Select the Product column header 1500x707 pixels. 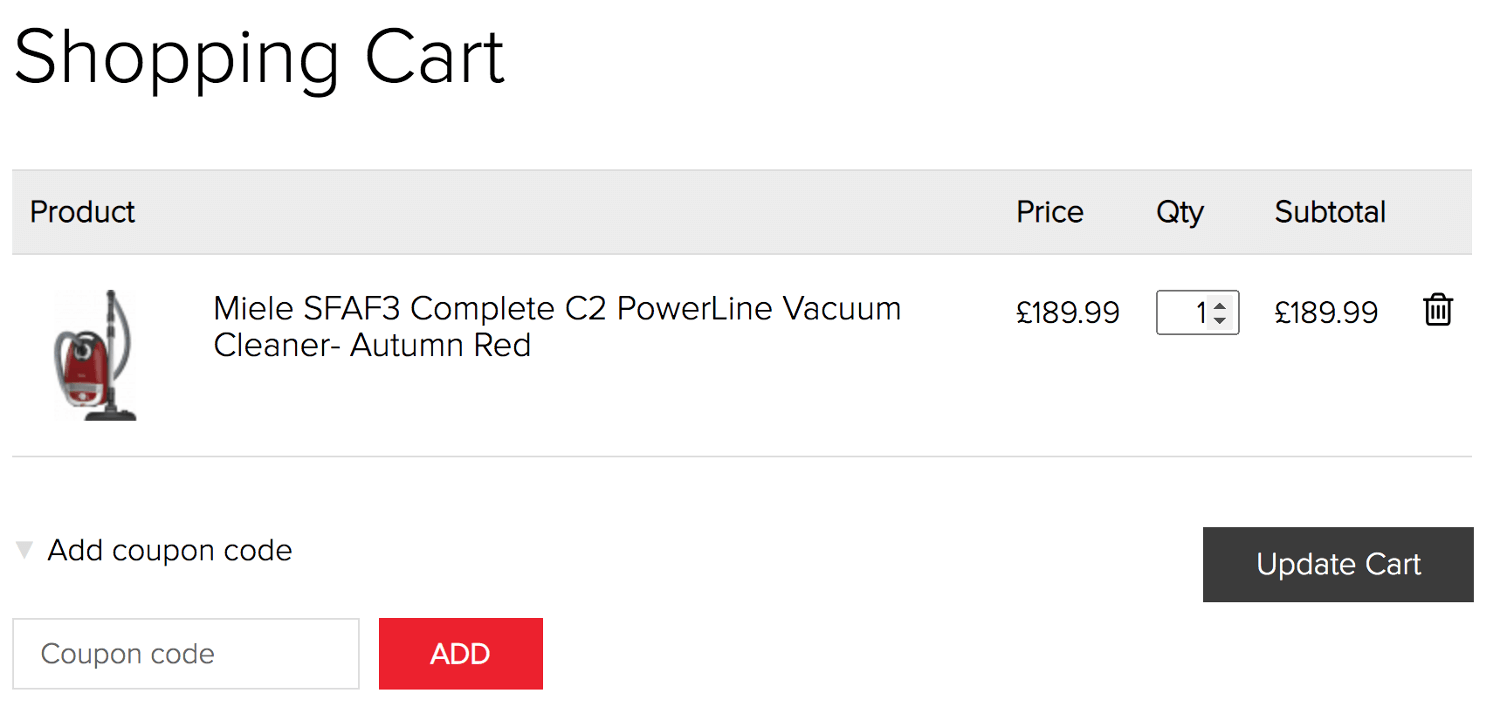(x=82, y=212)
